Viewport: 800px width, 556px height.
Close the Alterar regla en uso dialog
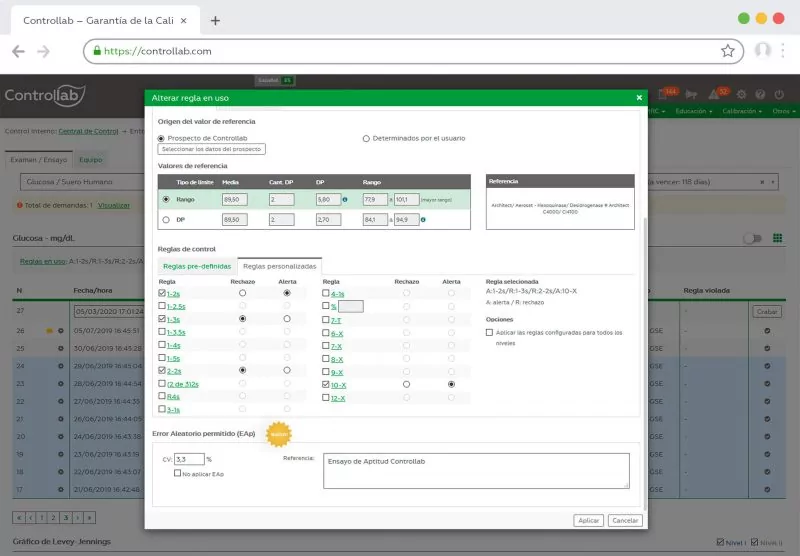click(639, 98)
